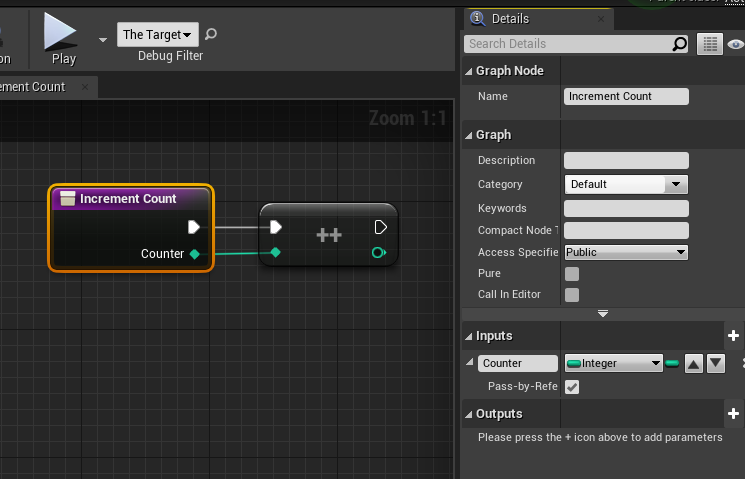Open the property matrix grid view button
This screenshot has height=479, width=745.
(x=709, y=44)
